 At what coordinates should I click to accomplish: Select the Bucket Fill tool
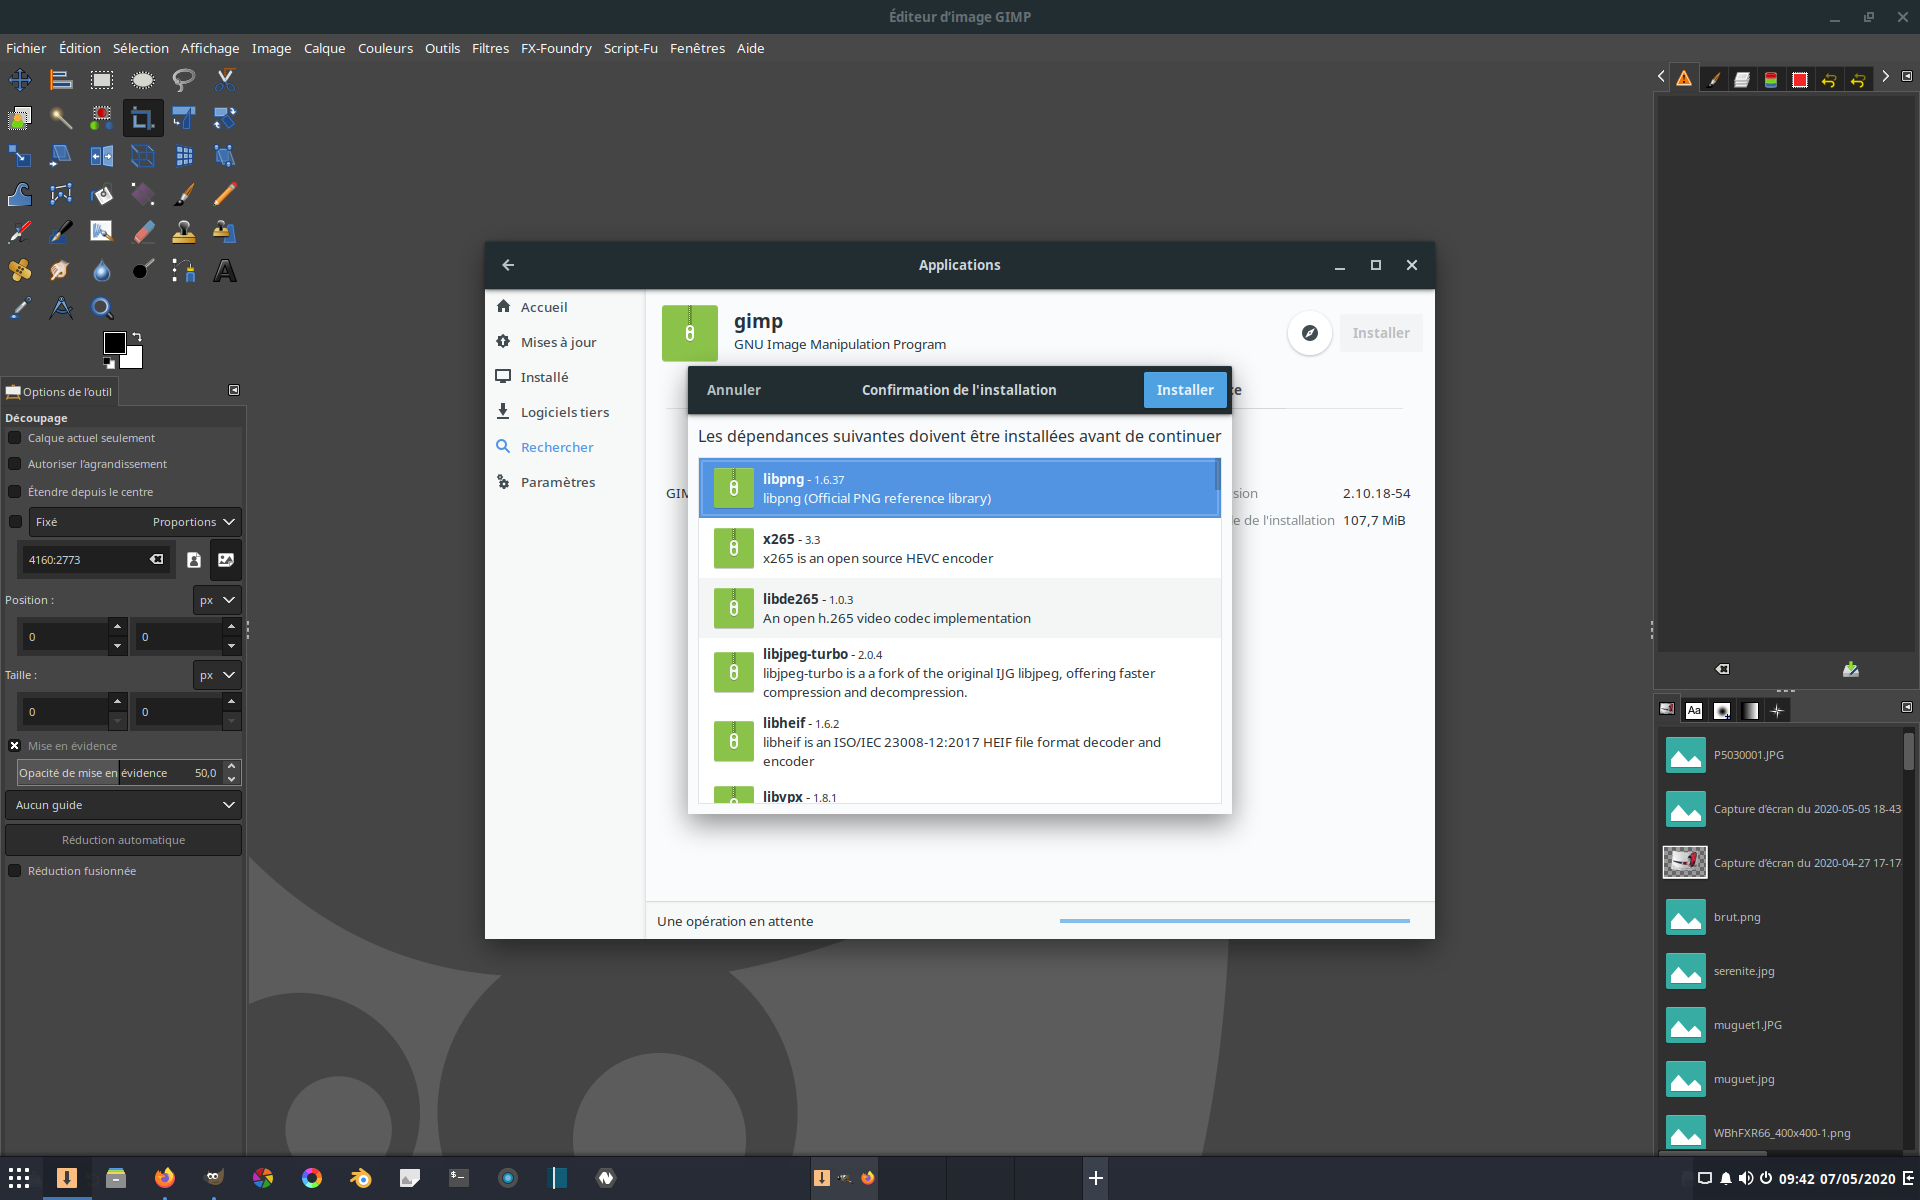tap(102, 195)
